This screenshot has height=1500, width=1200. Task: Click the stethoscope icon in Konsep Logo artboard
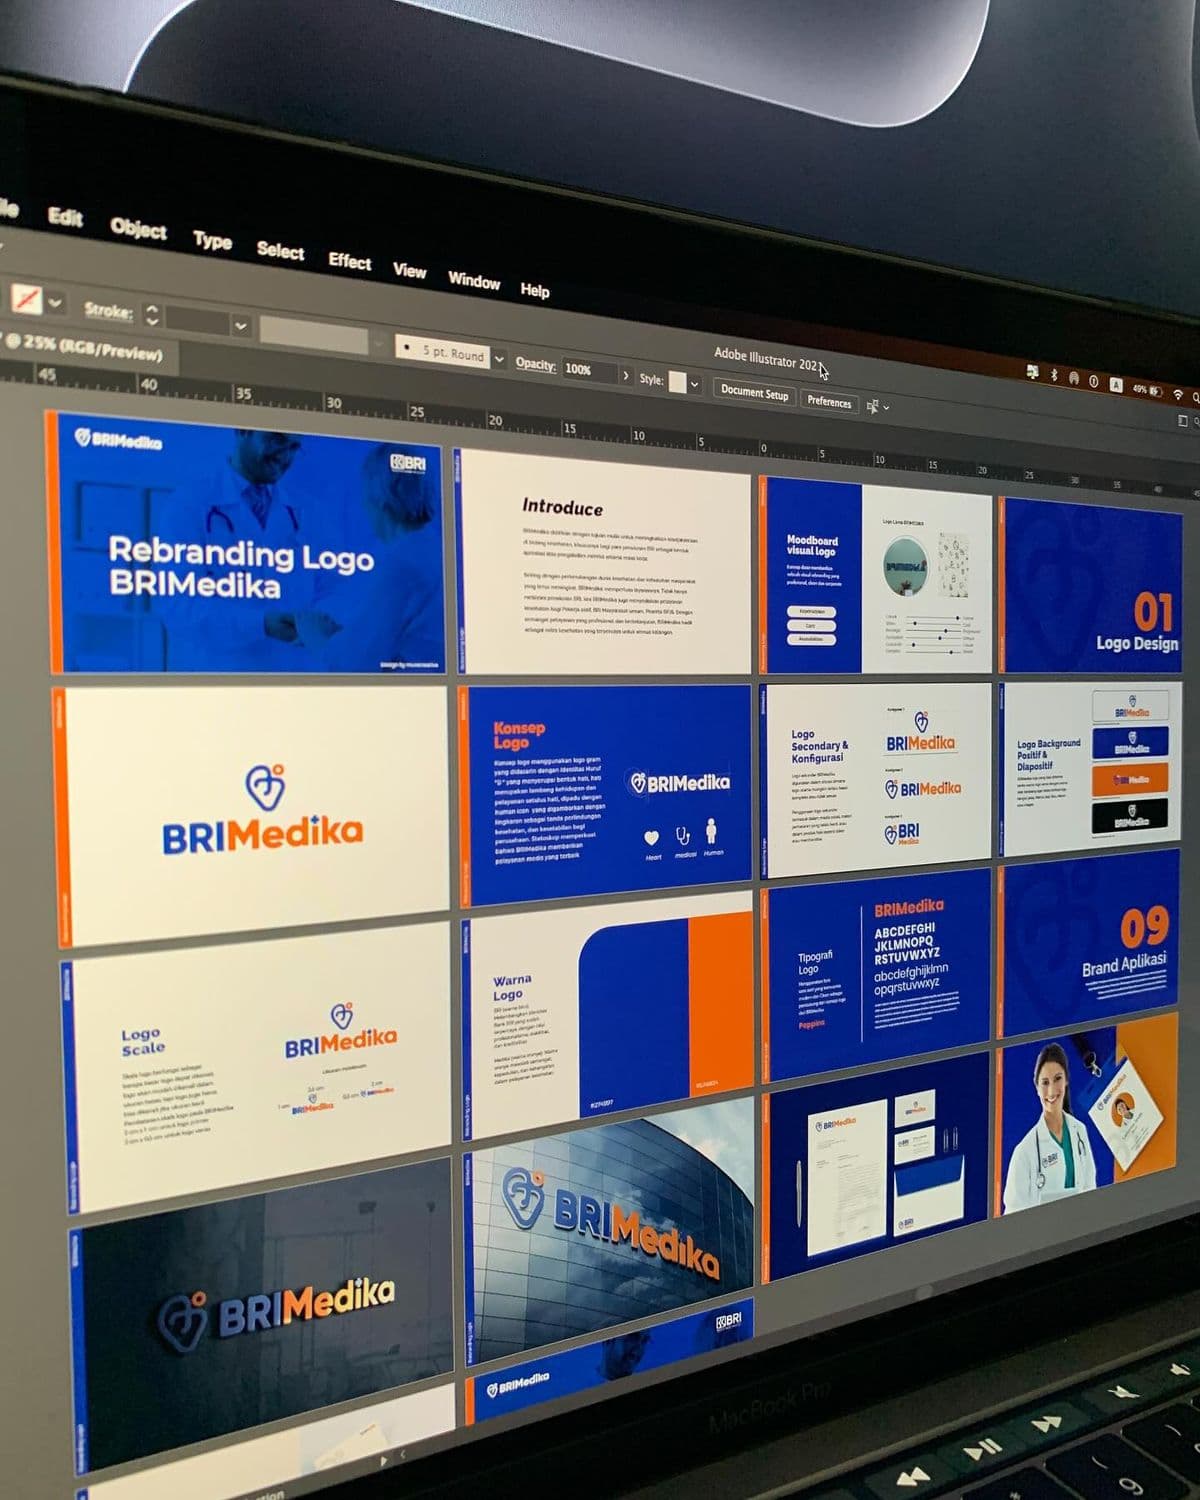(x=684, y=836)
